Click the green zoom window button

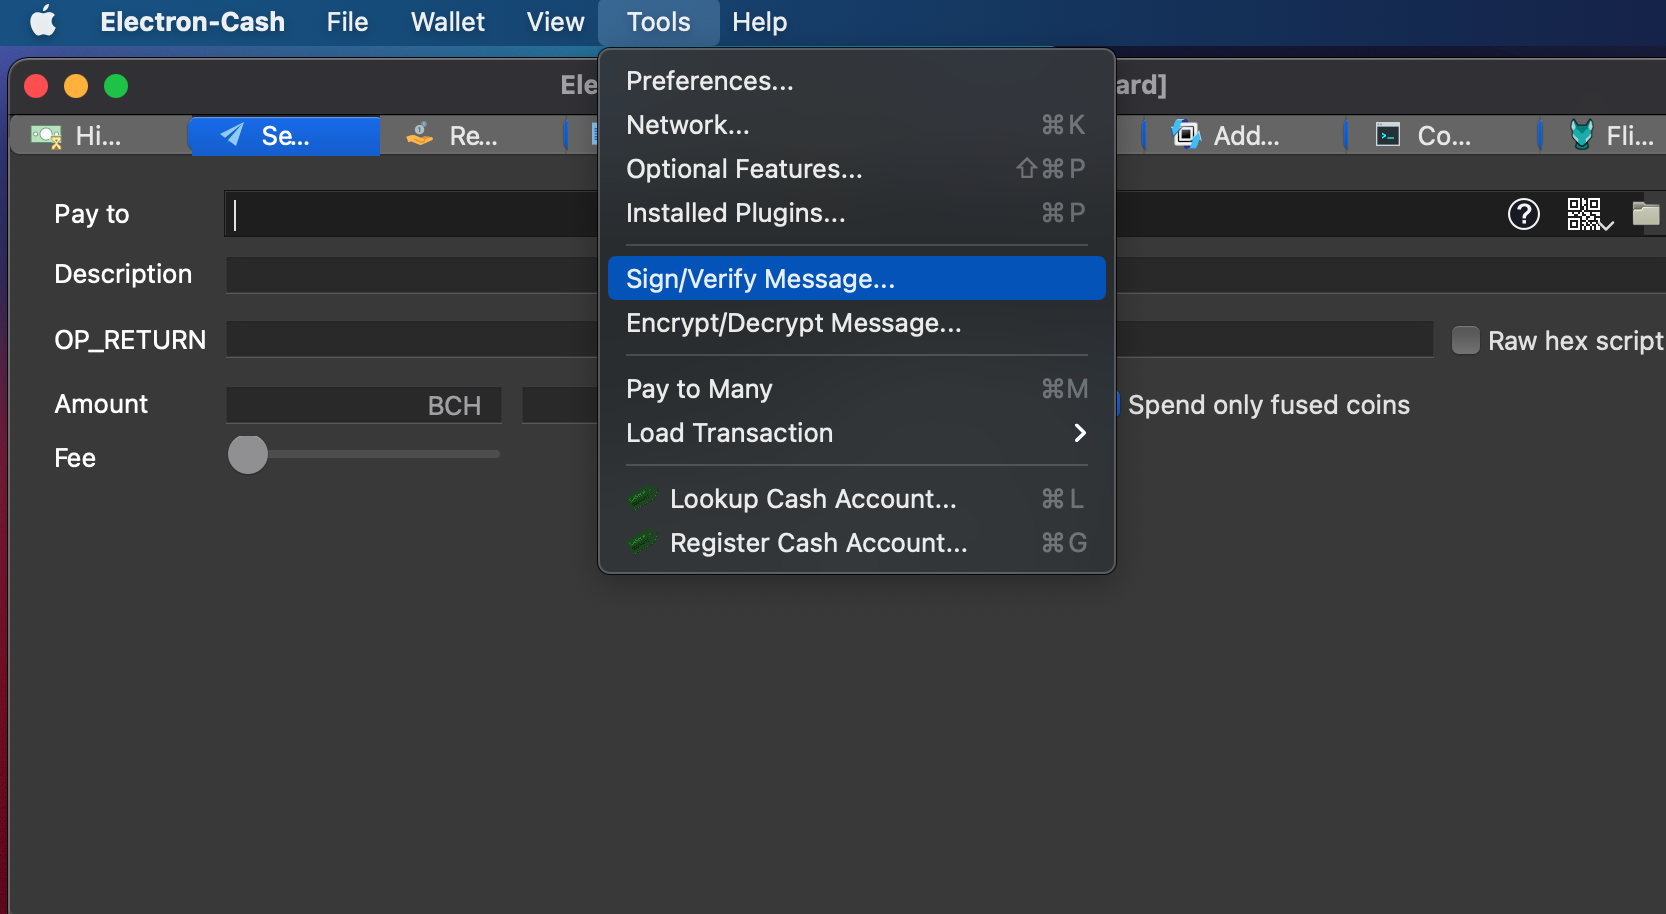[116, 86]
